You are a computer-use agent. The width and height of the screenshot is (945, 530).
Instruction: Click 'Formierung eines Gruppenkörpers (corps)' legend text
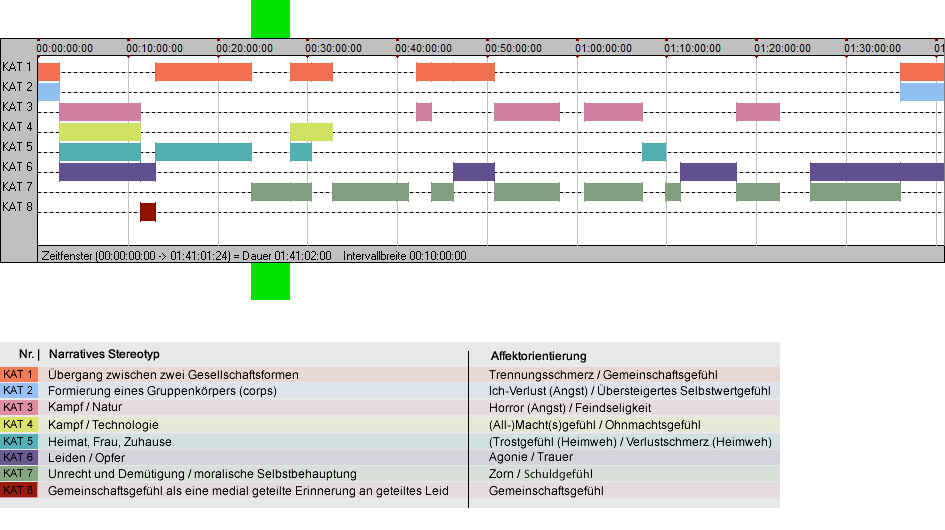tap(162, 391)
